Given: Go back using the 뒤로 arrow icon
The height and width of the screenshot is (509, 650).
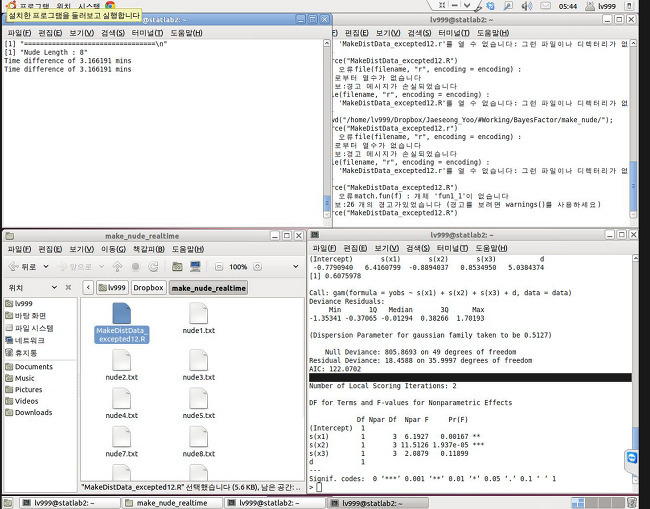Looking at the screenshot, I should click(14, 267).
